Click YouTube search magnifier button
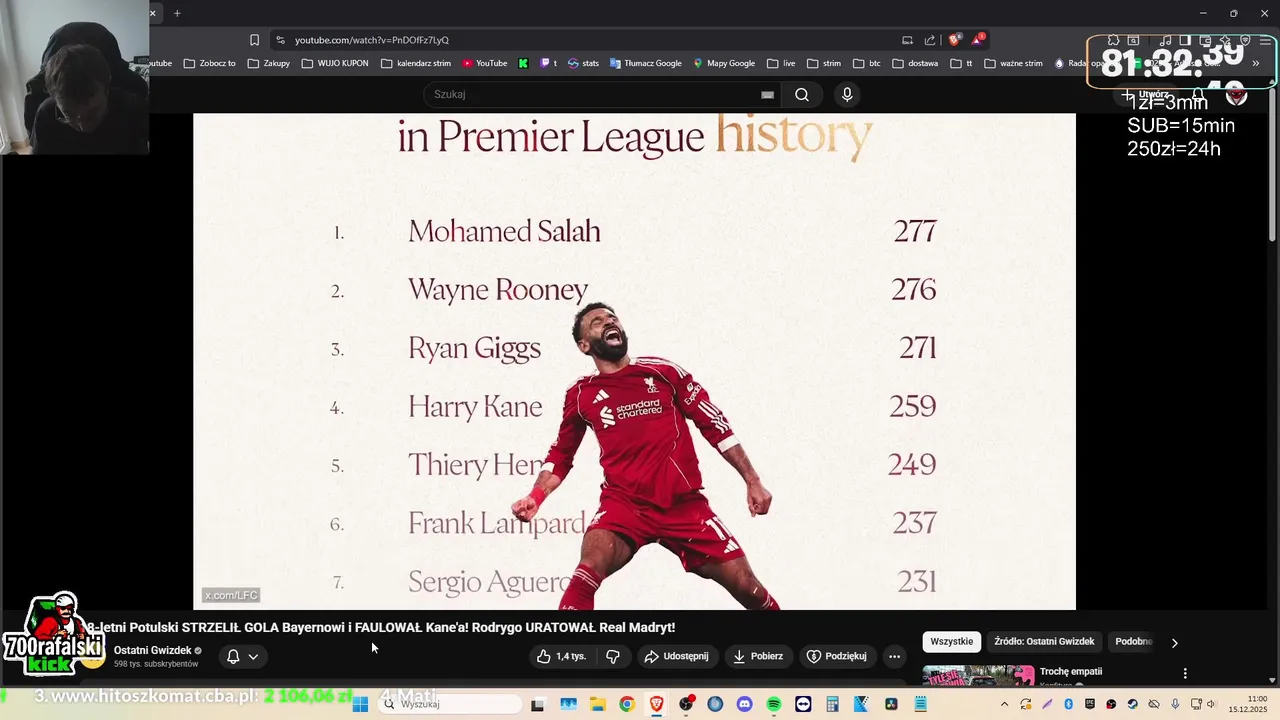The image size is (1280, 720). coord(802,94)
